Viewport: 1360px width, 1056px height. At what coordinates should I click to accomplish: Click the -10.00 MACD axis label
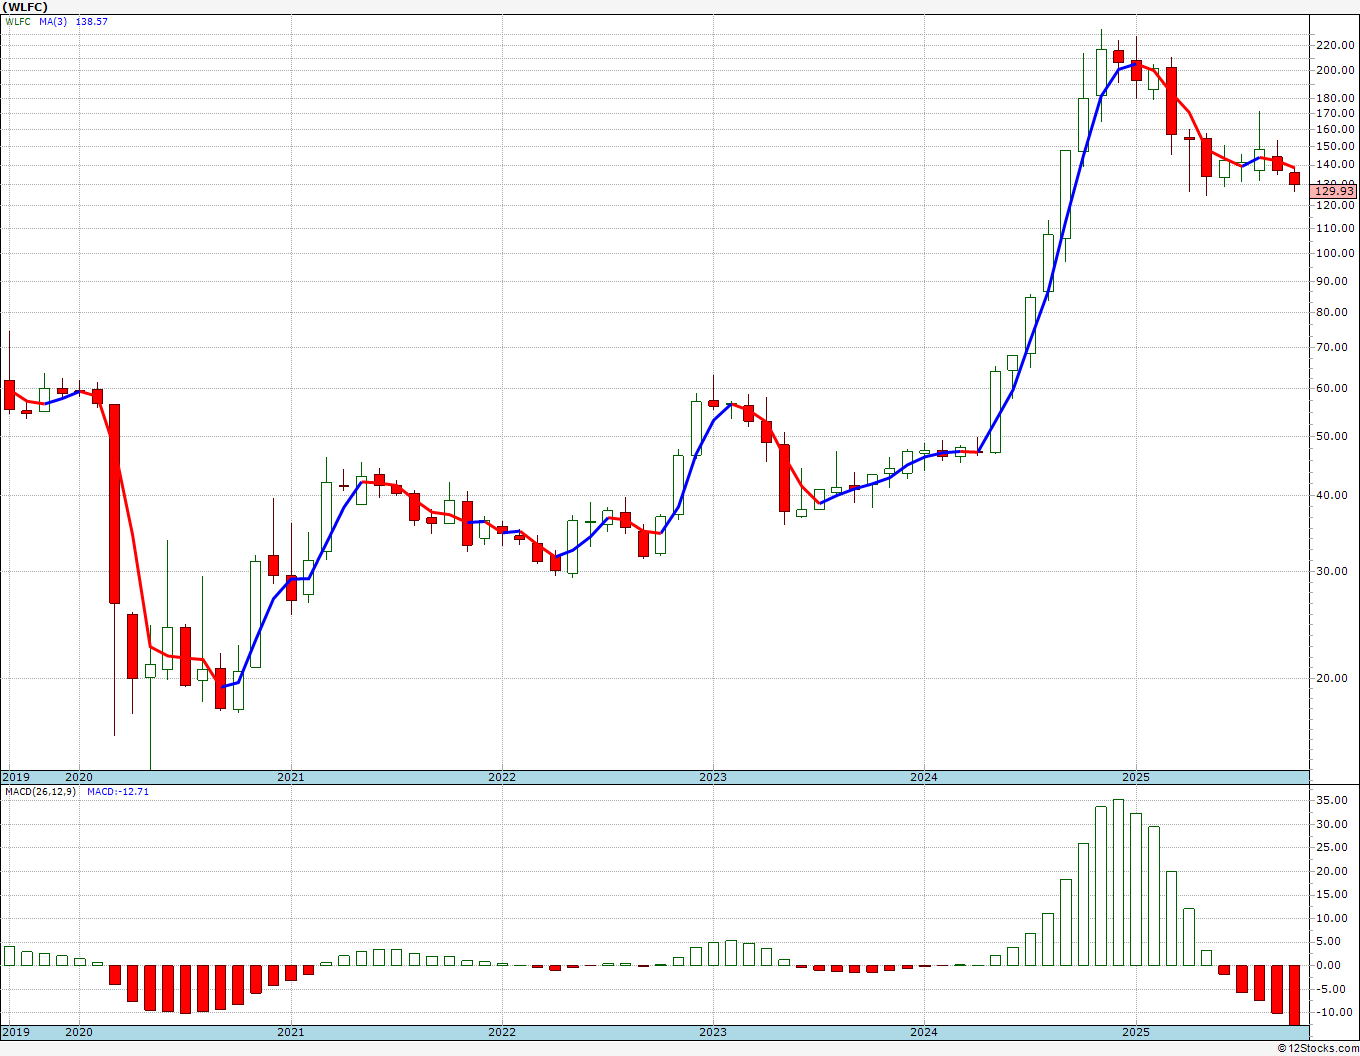coord(1333,1012)
